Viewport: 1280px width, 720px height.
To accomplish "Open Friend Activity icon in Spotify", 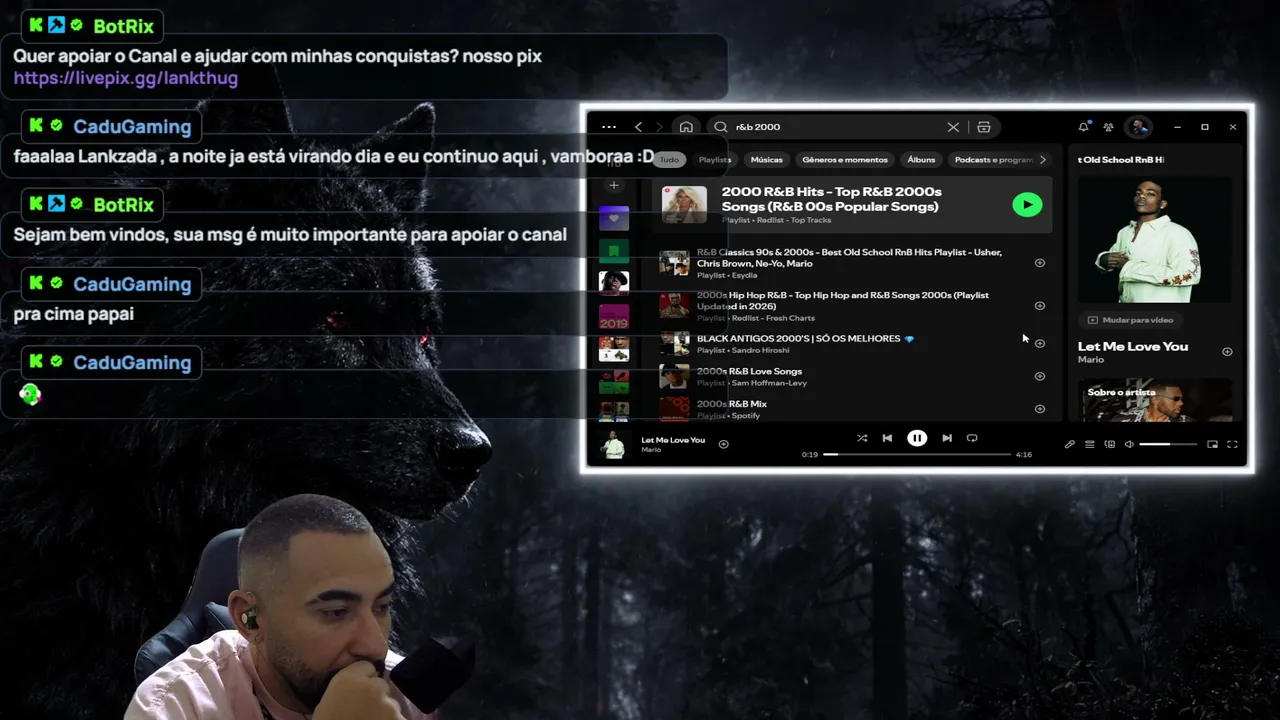I will tap(1108, 127).
